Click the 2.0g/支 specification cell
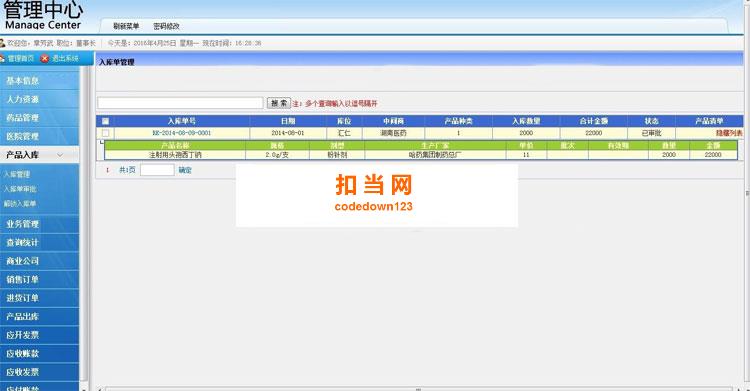This screenshot has height=391, width=750. point(277,155)
